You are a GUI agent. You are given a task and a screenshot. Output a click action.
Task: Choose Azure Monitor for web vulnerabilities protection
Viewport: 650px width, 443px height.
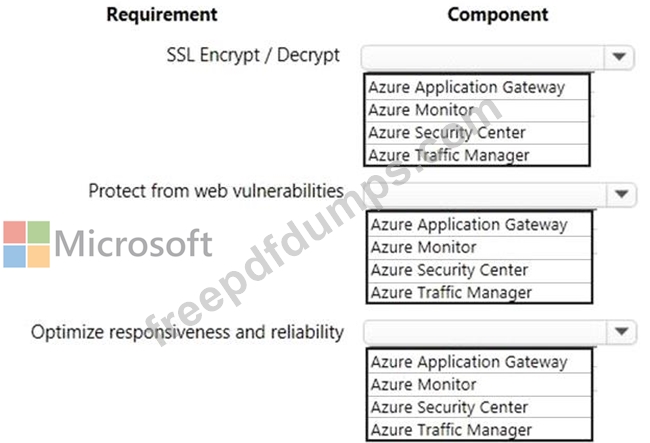pyautogui.click(x=479, y=248)
